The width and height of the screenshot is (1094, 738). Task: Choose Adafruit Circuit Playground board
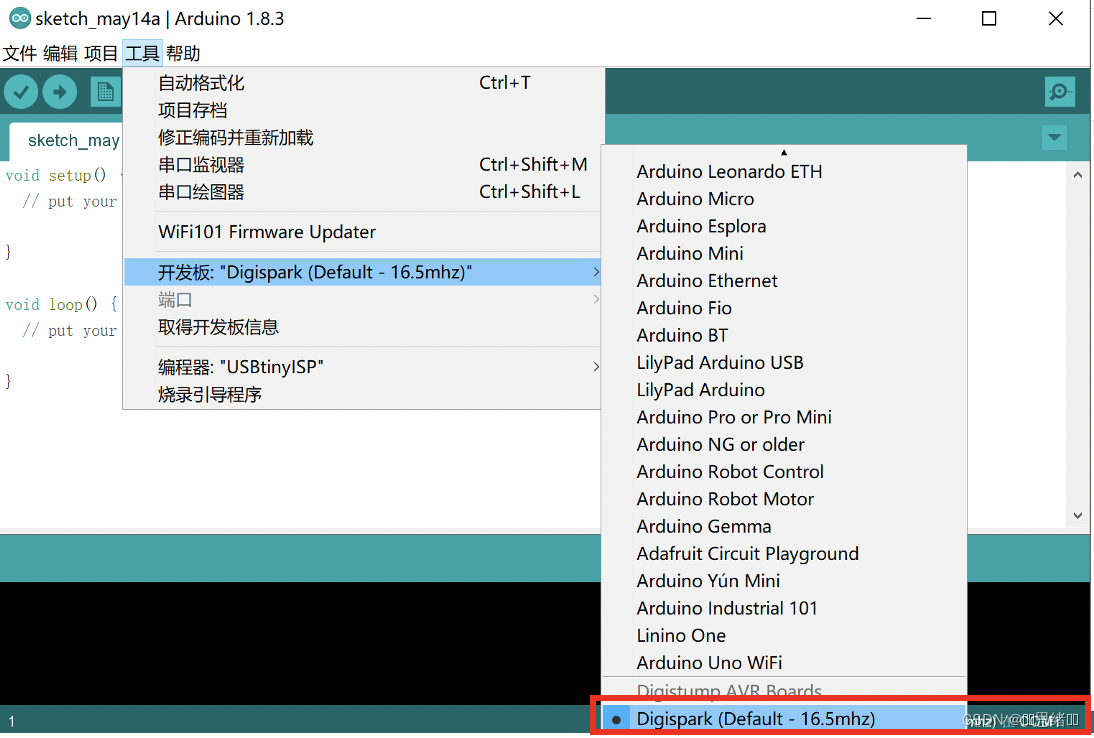[784, 553]
